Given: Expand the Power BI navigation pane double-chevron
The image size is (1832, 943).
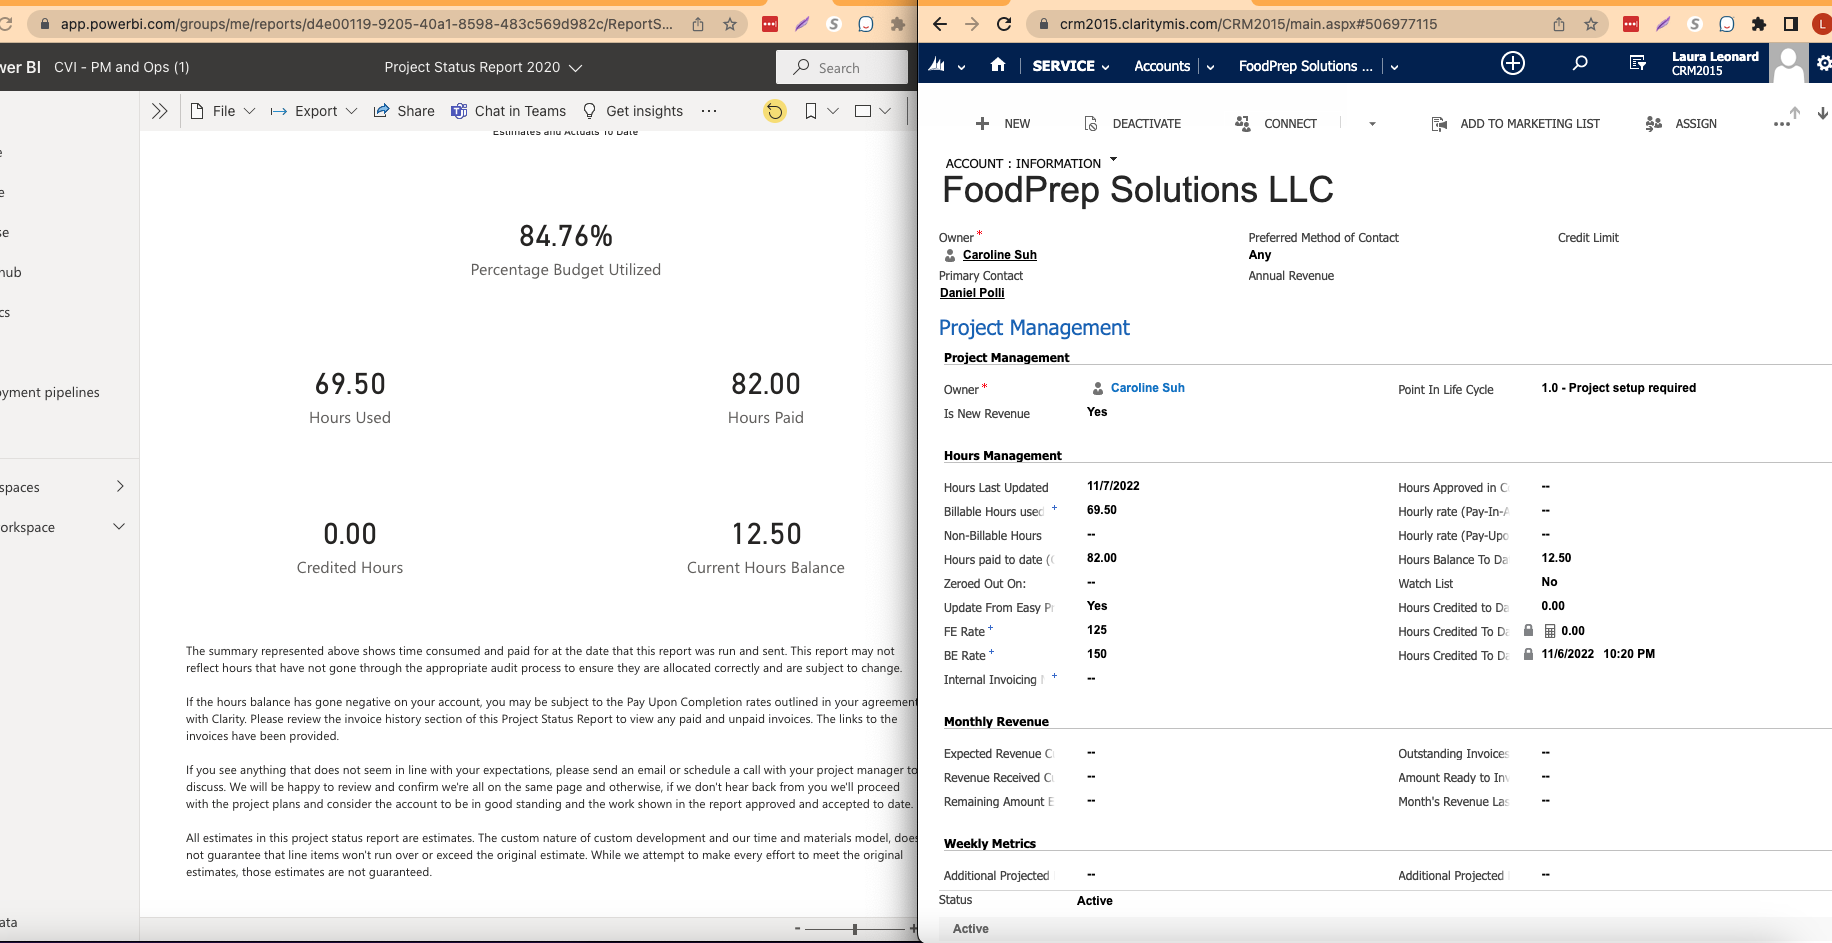Looking at the screenshot, I should pos(159,111).
